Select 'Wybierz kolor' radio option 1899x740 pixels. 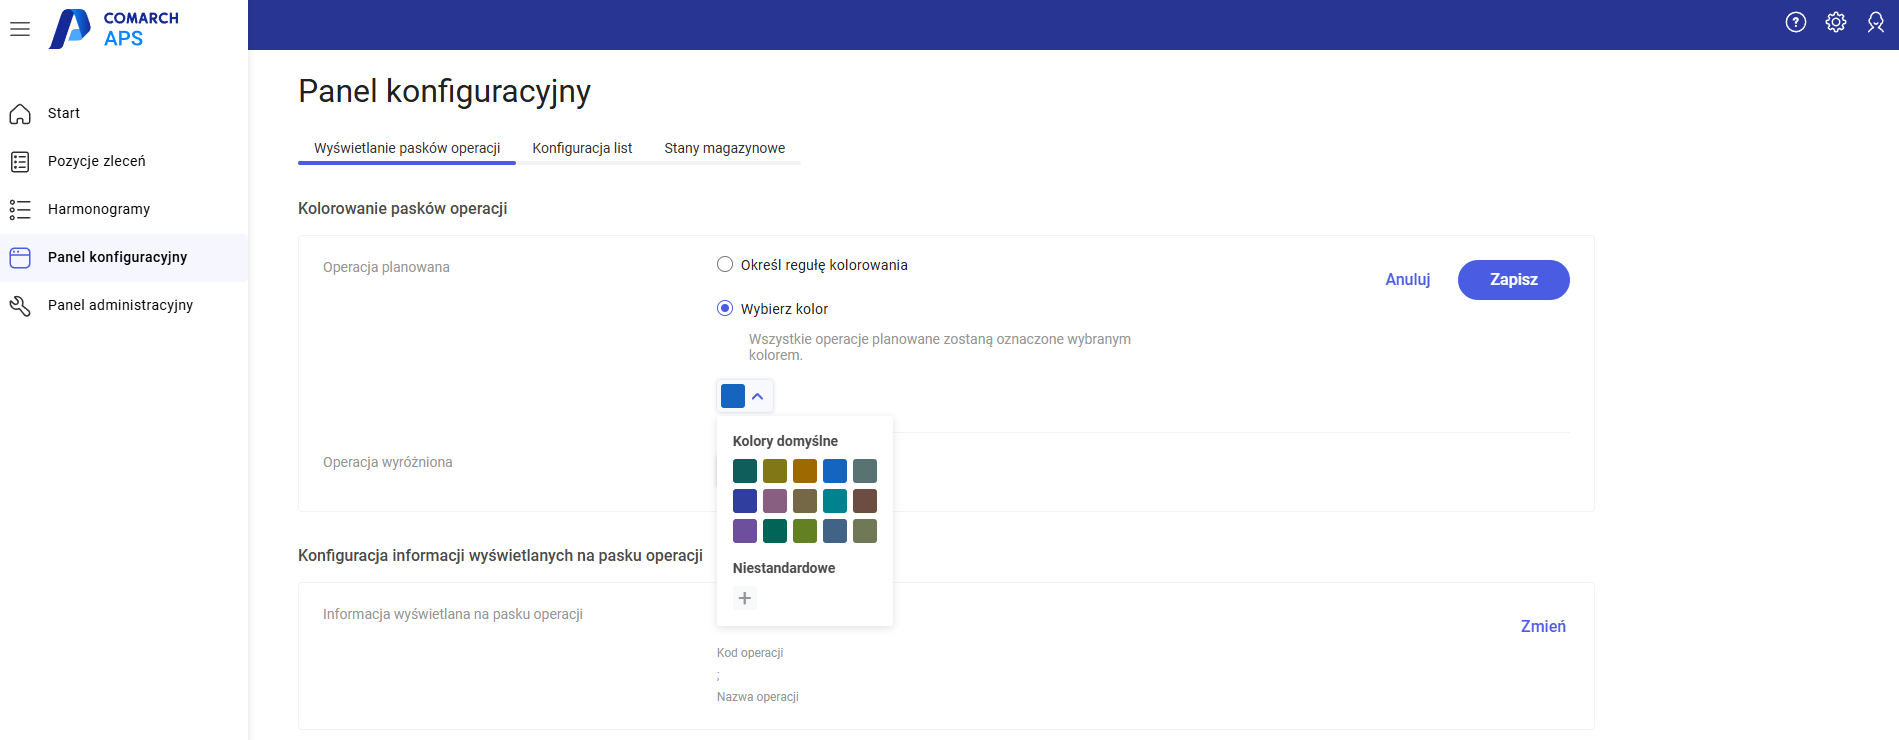click(x=725, y=309)
